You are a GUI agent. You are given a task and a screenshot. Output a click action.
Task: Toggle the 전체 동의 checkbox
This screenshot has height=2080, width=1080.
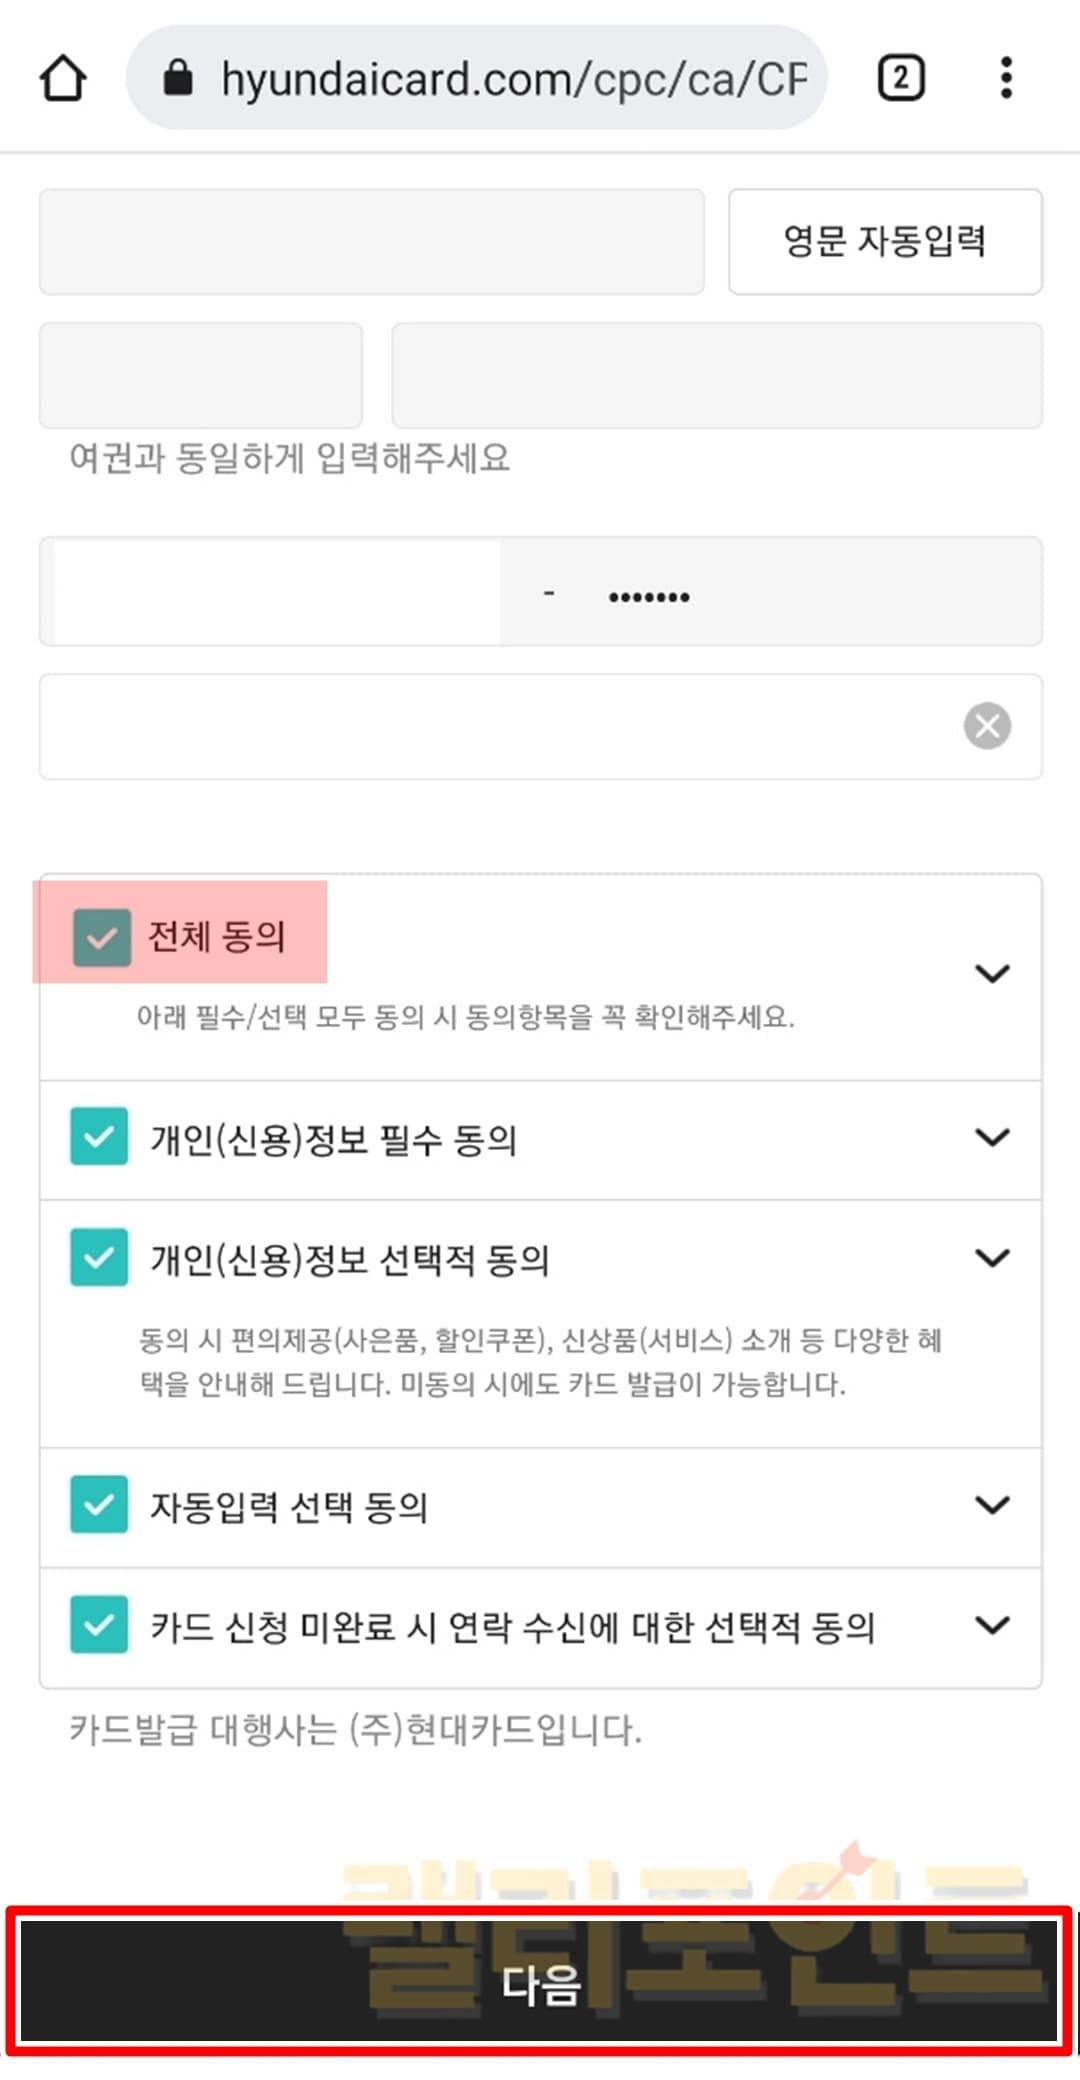point(102,938)
